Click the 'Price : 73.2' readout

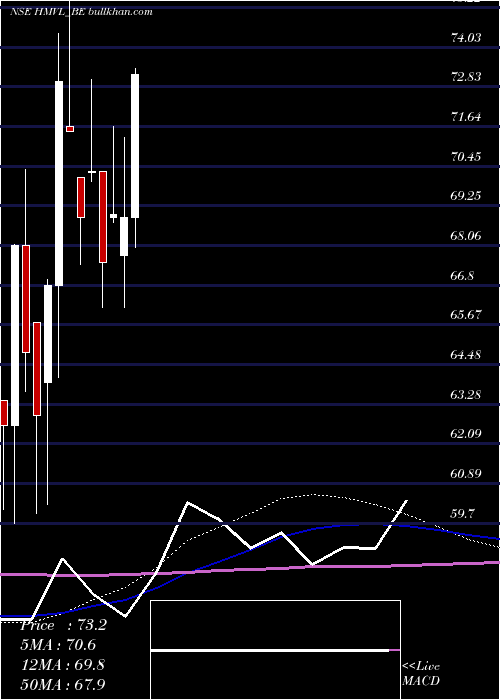pos(63,625)
